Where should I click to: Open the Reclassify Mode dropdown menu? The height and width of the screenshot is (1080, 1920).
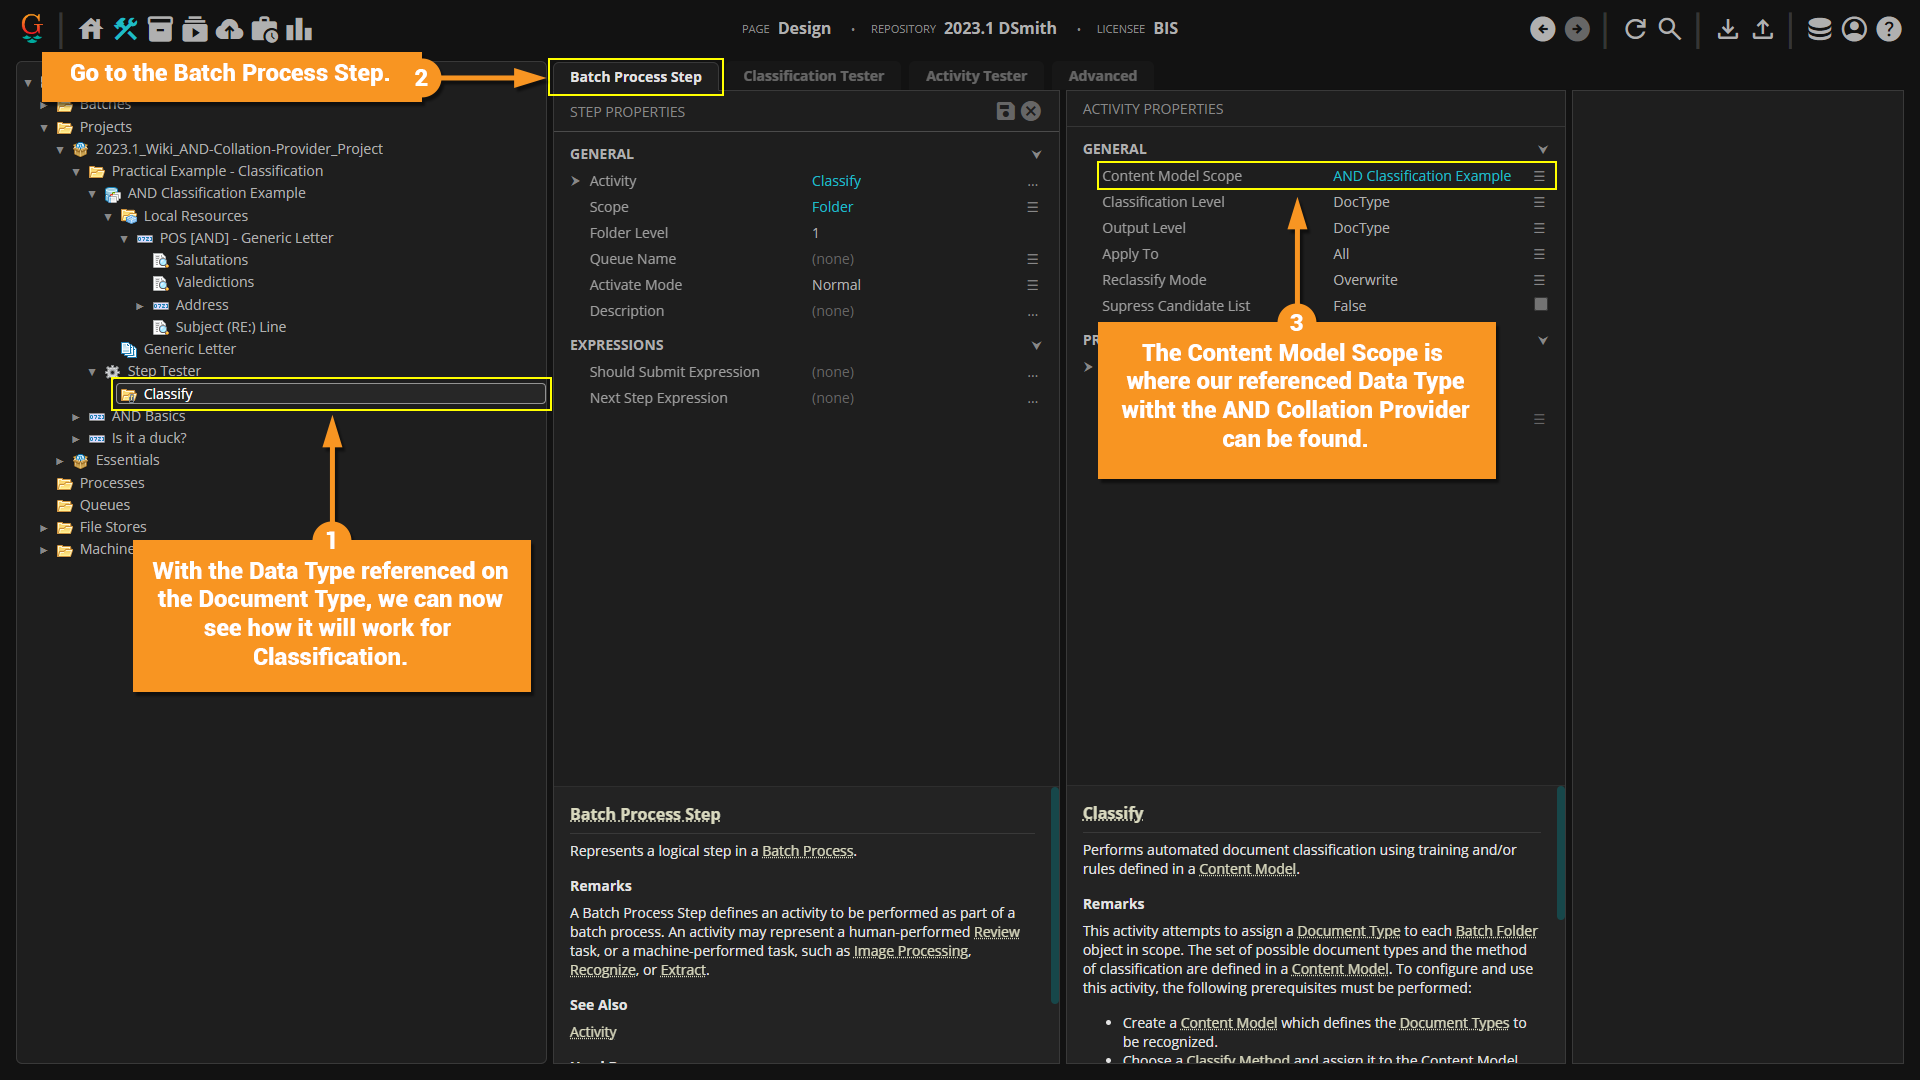1539,280
